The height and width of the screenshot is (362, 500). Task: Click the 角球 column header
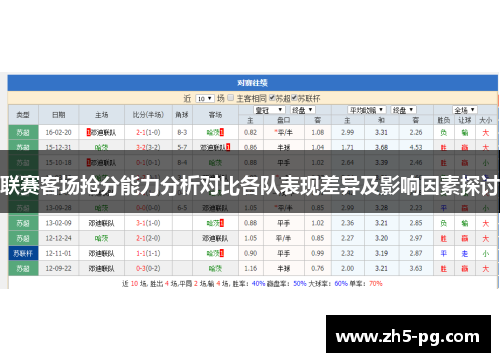(182, 115)
